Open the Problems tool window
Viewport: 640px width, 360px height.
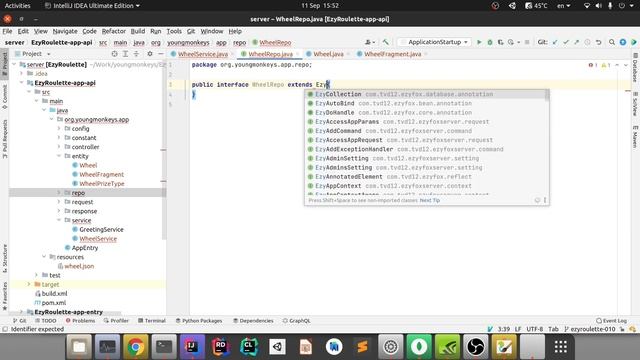pyautogui.click(x=80, y=321)
